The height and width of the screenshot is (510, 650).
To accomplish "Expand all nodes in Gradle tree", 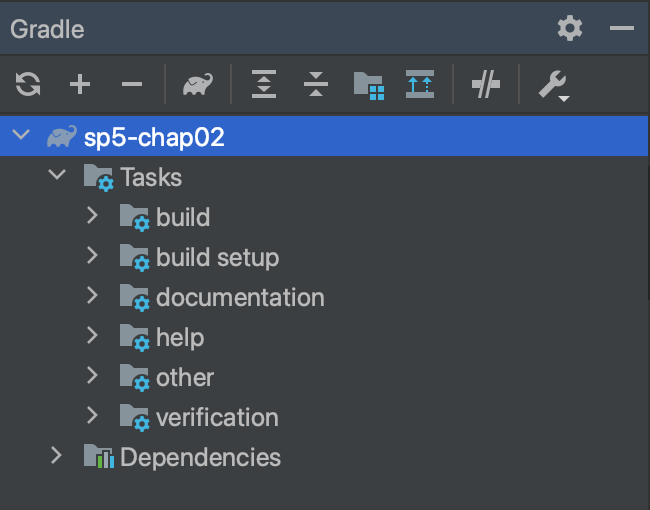I will coord(264,84).
